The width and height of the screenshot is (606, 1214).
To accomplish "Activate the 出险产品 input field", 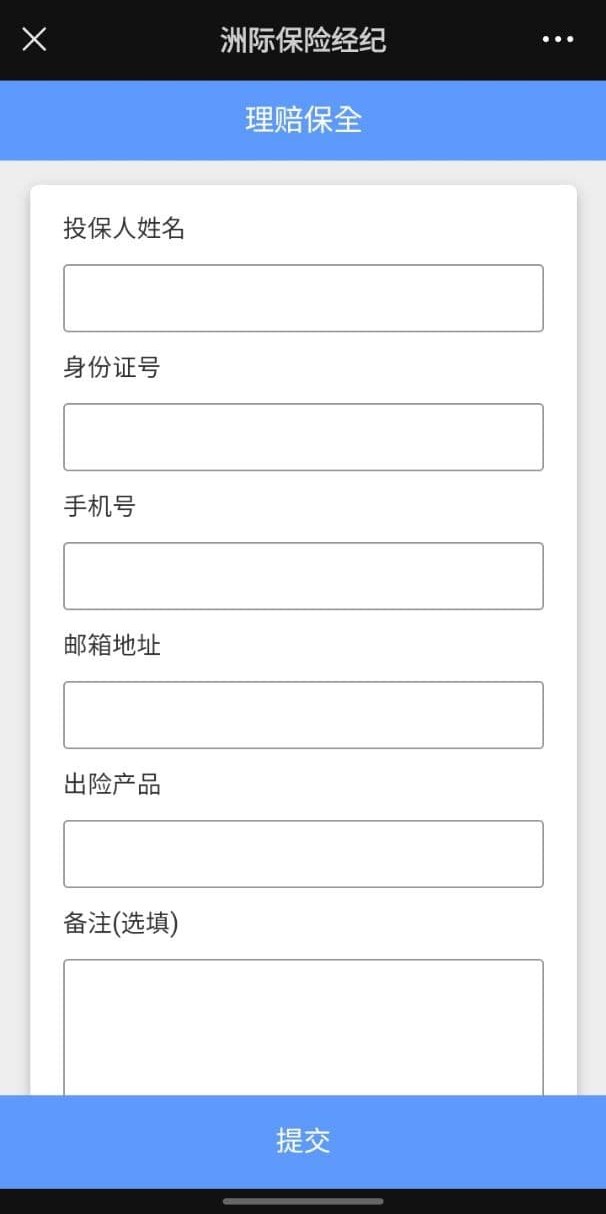I will pos(303,854).
